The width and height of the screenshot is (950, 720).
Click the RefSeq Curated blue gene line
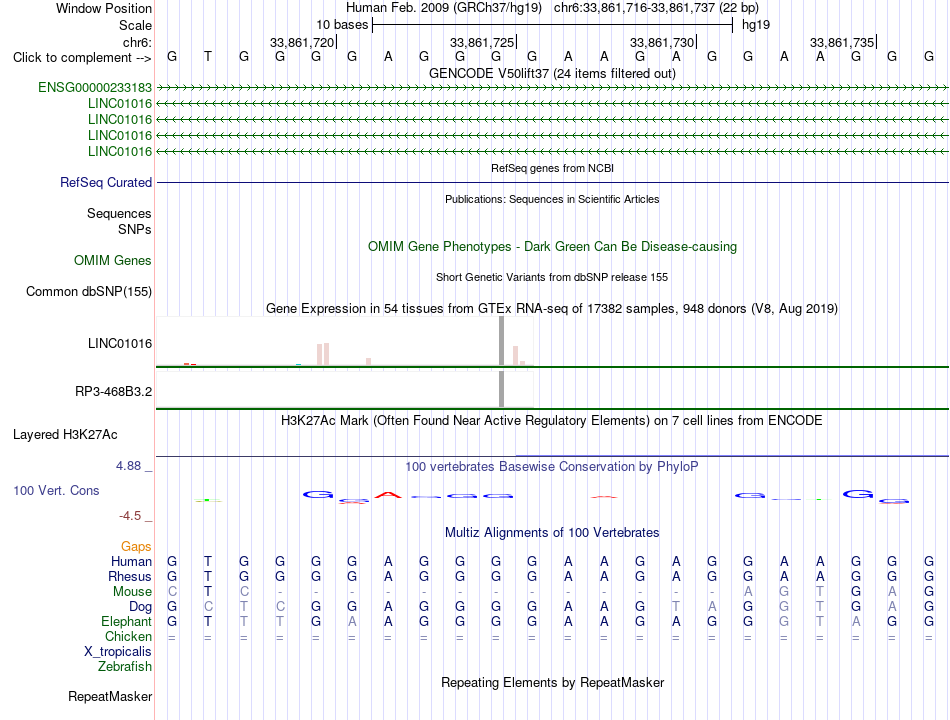552,182
